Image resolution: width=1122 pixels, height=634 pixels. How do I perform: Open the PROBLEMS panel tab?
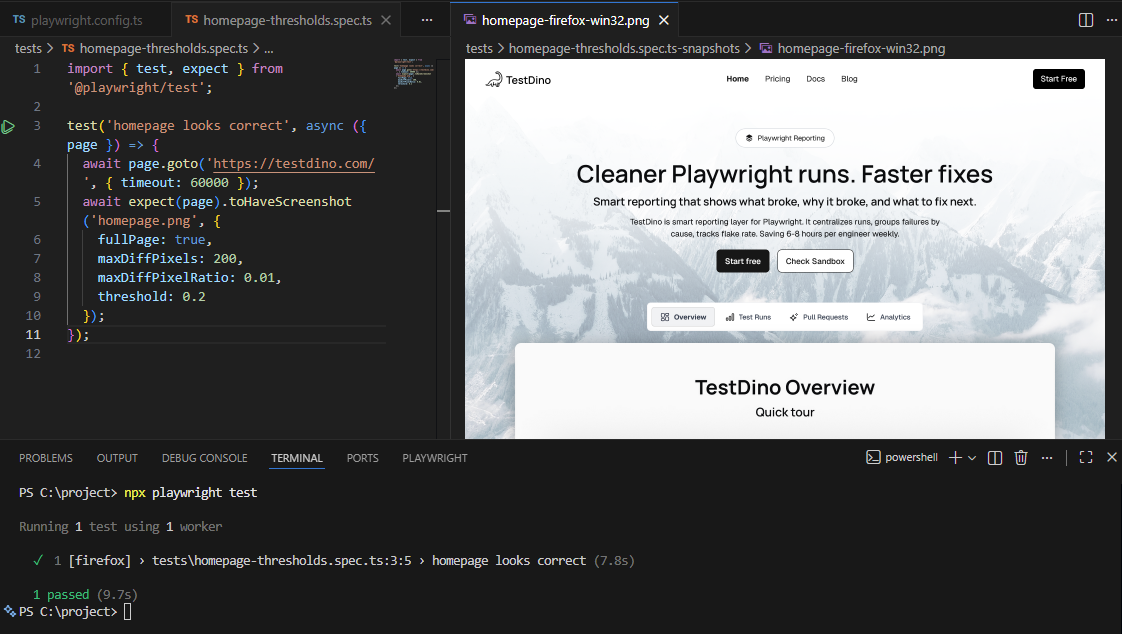46,458
